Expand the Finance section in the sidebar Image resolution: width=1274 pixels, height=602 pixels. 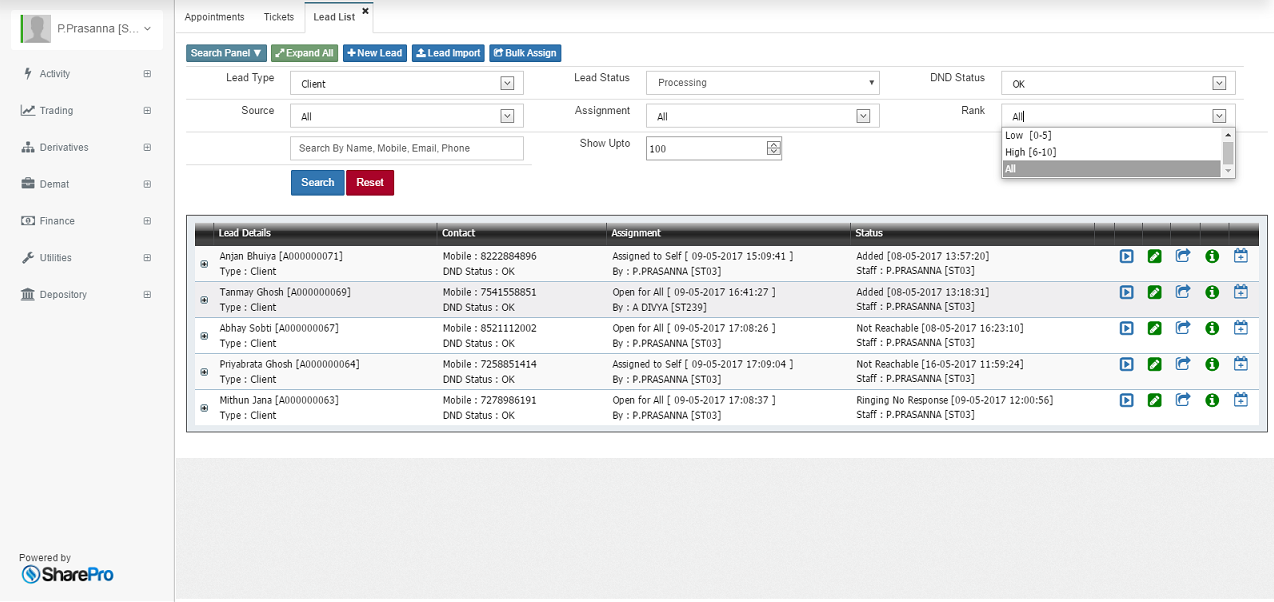coord(147,221)
